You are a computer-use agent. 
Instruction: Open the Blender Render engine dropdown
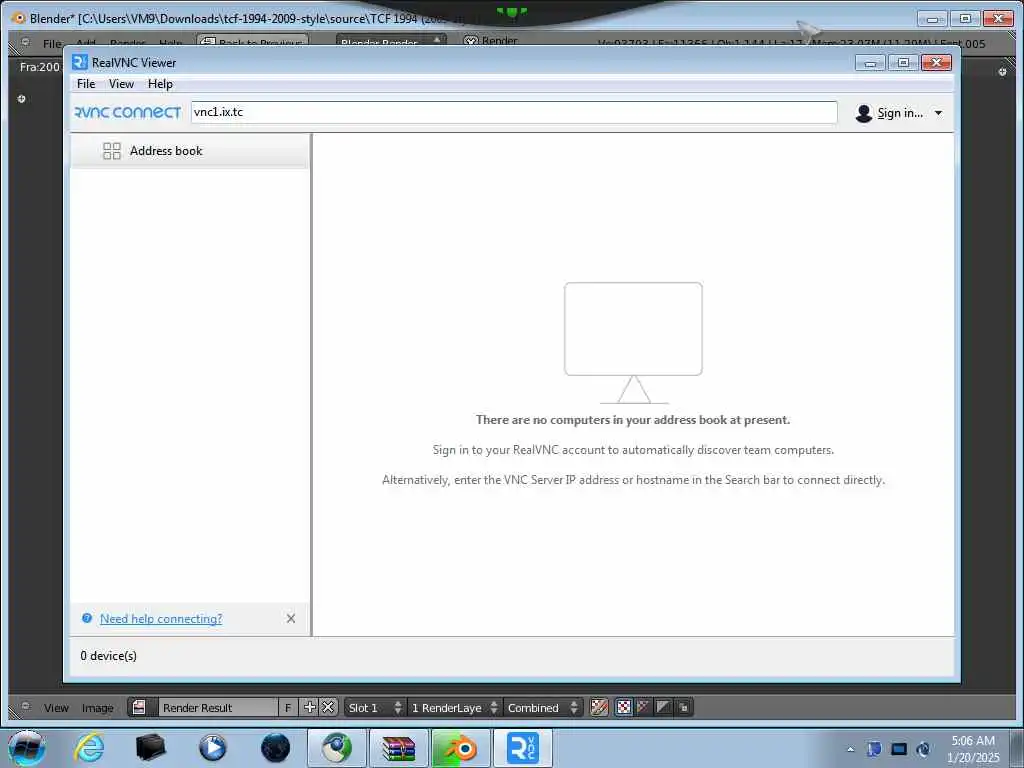pyautogui.click(x=391, y=41)
